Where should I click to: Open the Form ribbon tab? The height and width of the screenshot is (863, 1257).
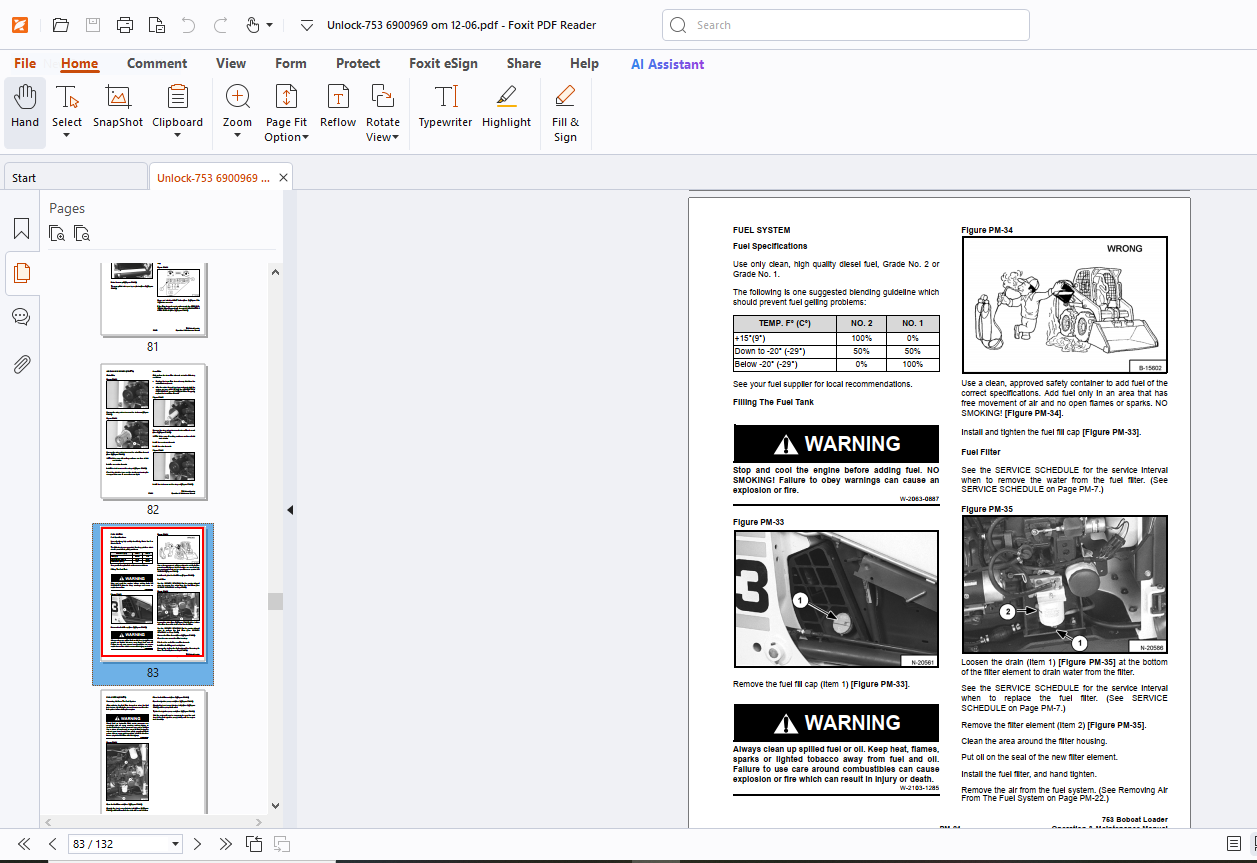[291, 63]
